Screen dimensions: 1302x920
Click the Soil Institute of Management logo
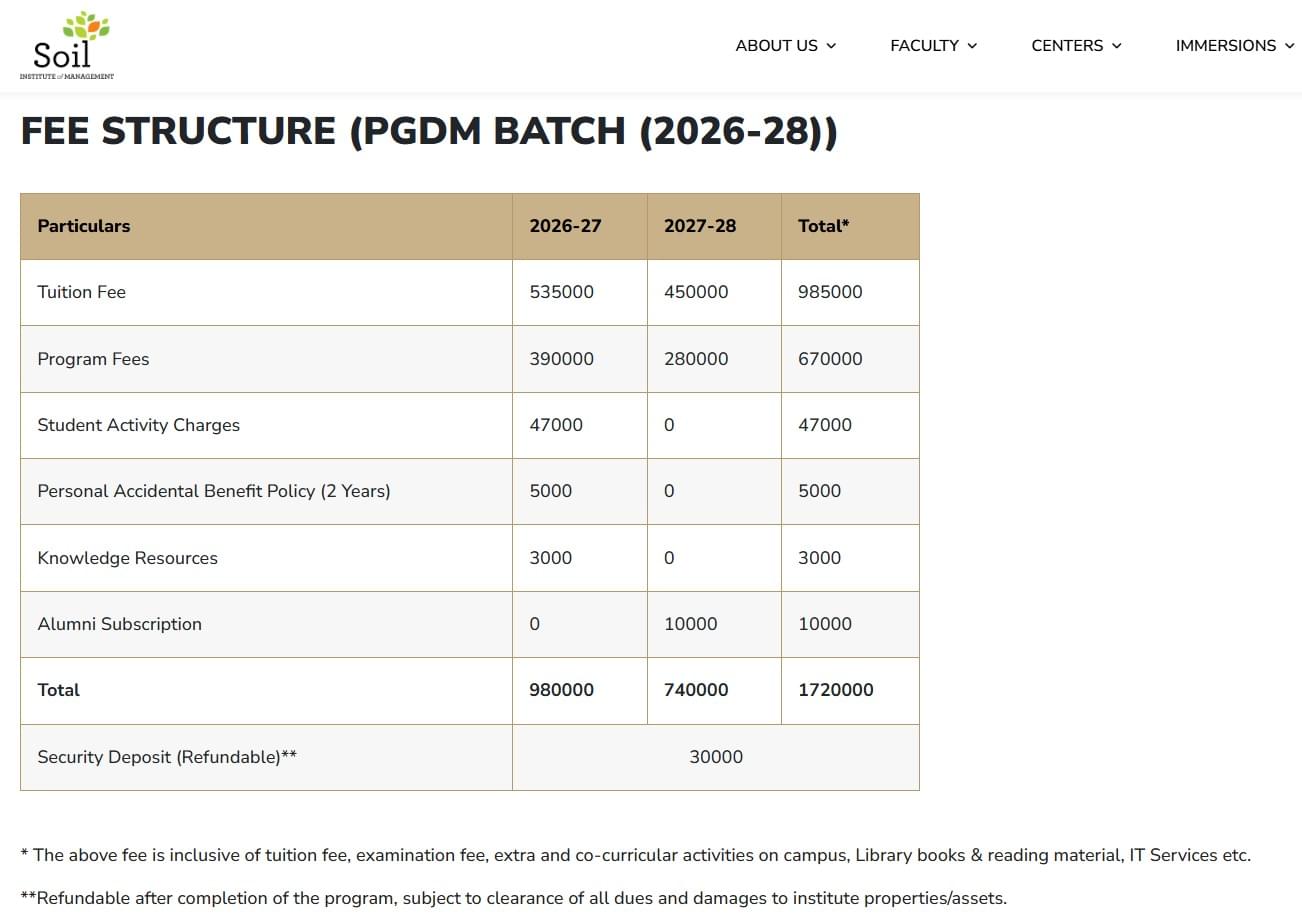point(67,46)
